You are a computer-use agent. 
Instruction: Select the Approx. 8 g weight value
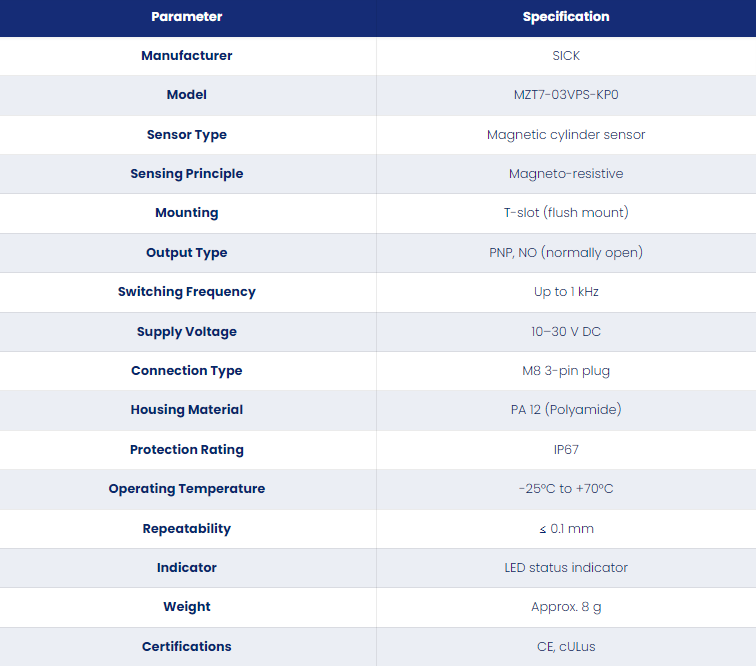566,607
